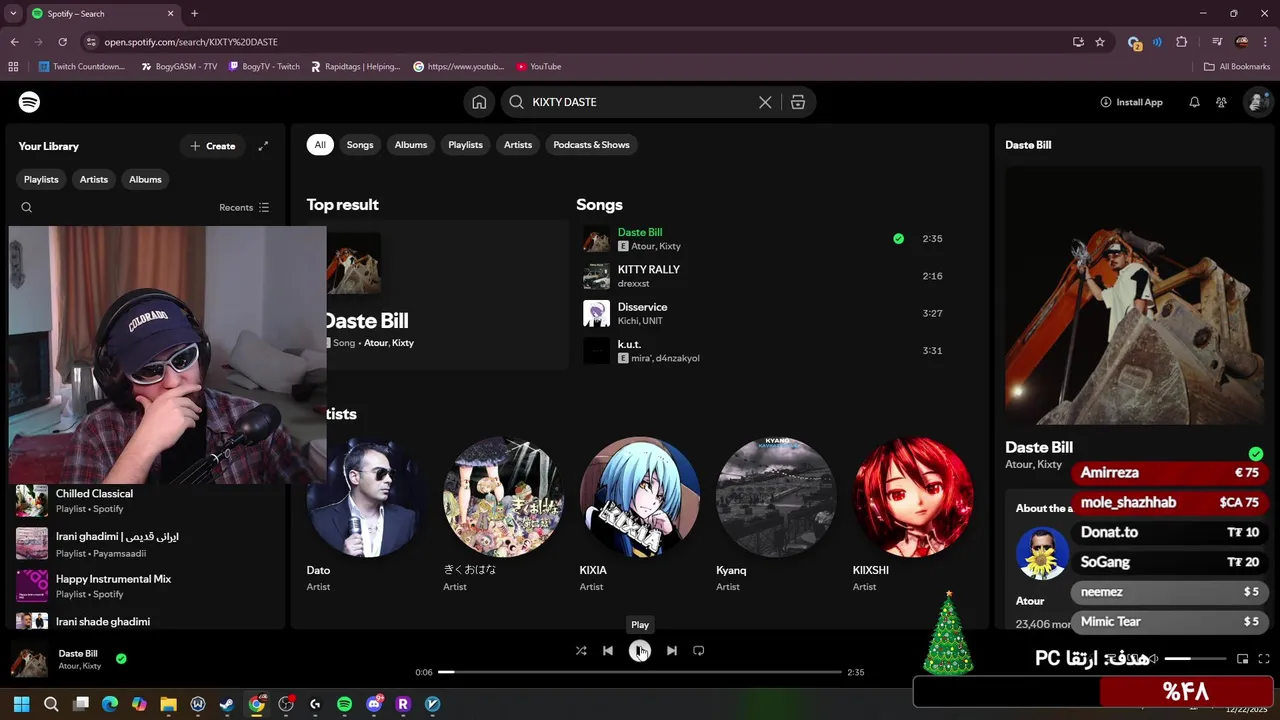This screenshot has height=720, width=1280.
Task: Toggle repeat in the player bar
Action: (699, 651)
